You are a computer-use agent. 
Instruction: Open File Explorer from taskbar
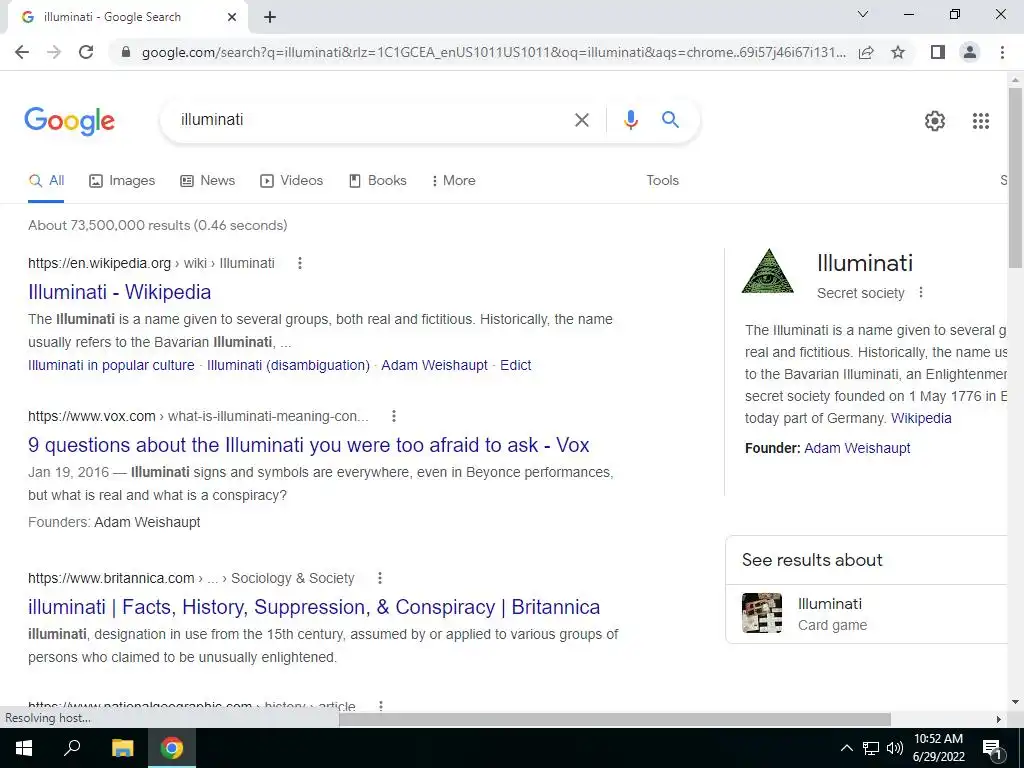(x=122, y=748)
